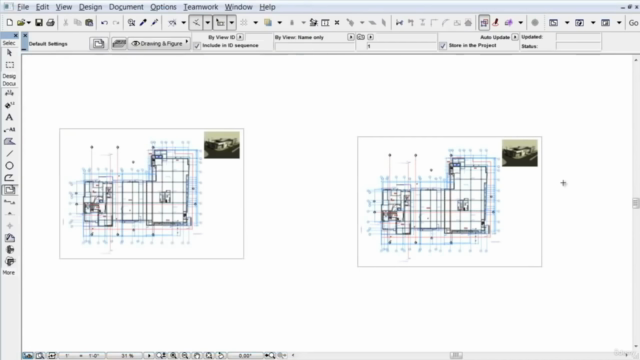The image size is (640, 360).
Task: Click the Docu section header in toolbox
Action: (x=9, y=84)
